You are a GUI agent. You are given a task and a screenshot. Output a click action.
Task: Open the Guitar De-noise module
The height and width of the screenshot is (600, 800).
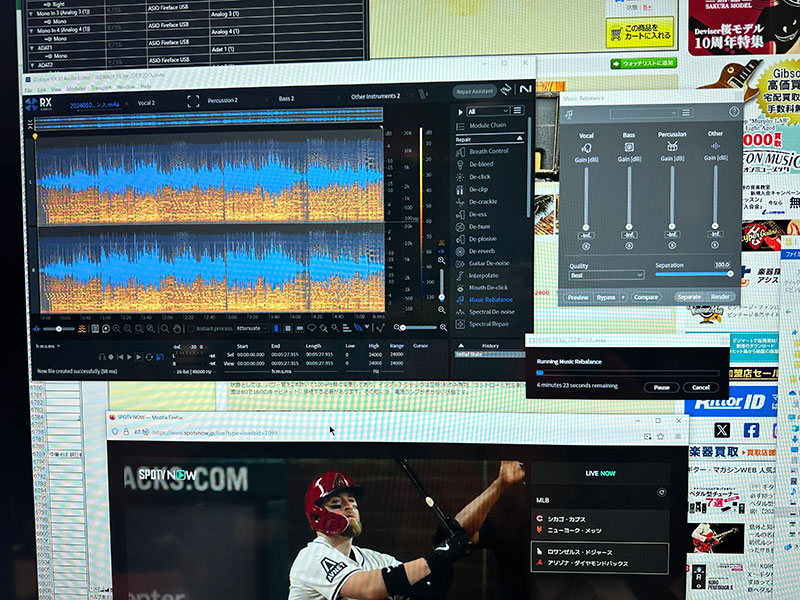(x=483, y=263)
